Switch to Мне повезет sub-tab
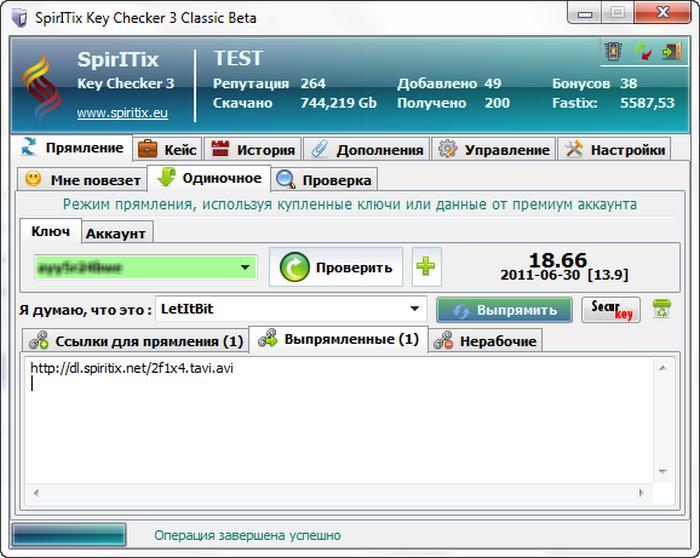Viewport: 700px width, 558px height. tap(83, 180)
